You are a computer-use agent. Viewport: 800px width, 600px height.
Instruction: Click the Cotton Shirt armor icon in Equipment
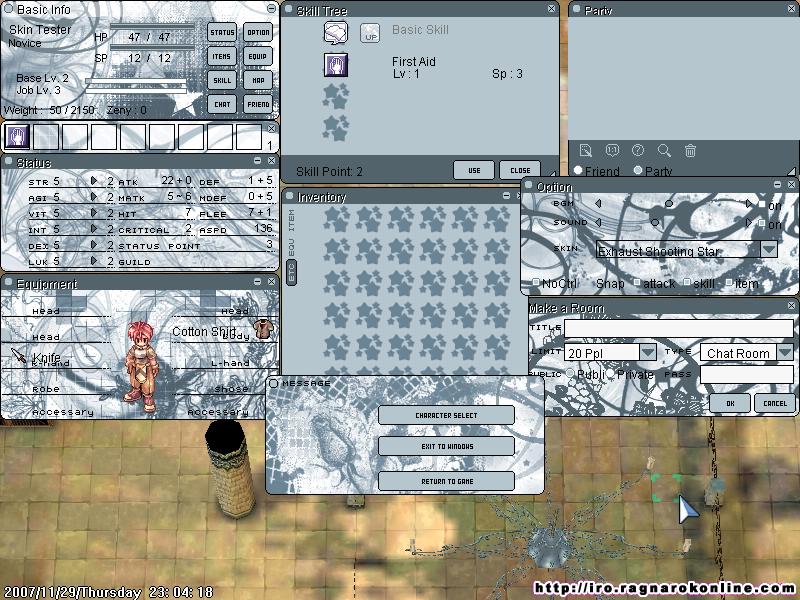pyautogui.click(x=264, y=329)
